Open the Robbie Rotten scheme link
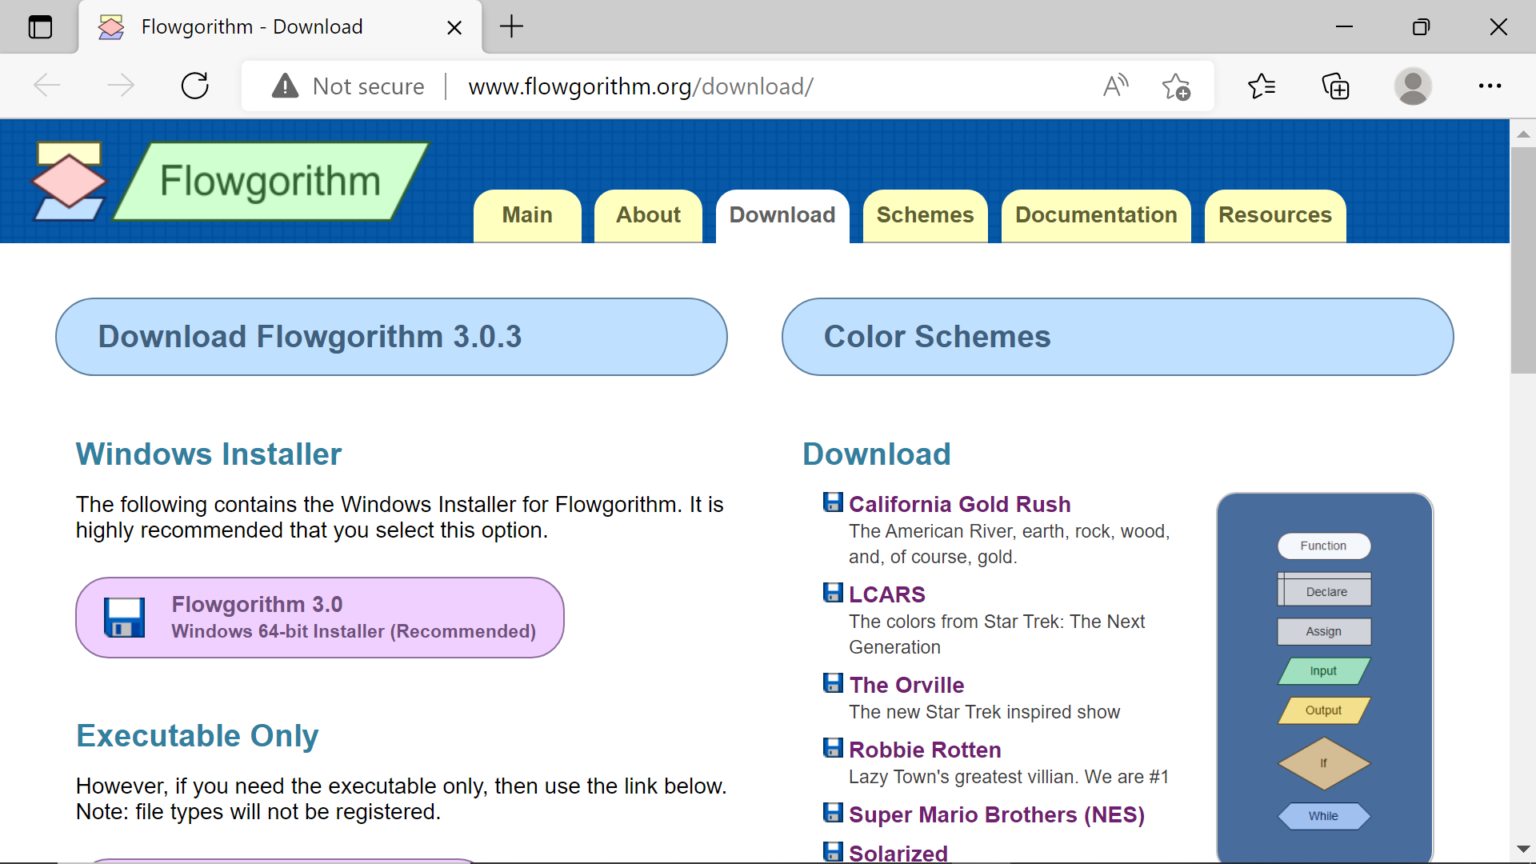 tap(924, 749)
